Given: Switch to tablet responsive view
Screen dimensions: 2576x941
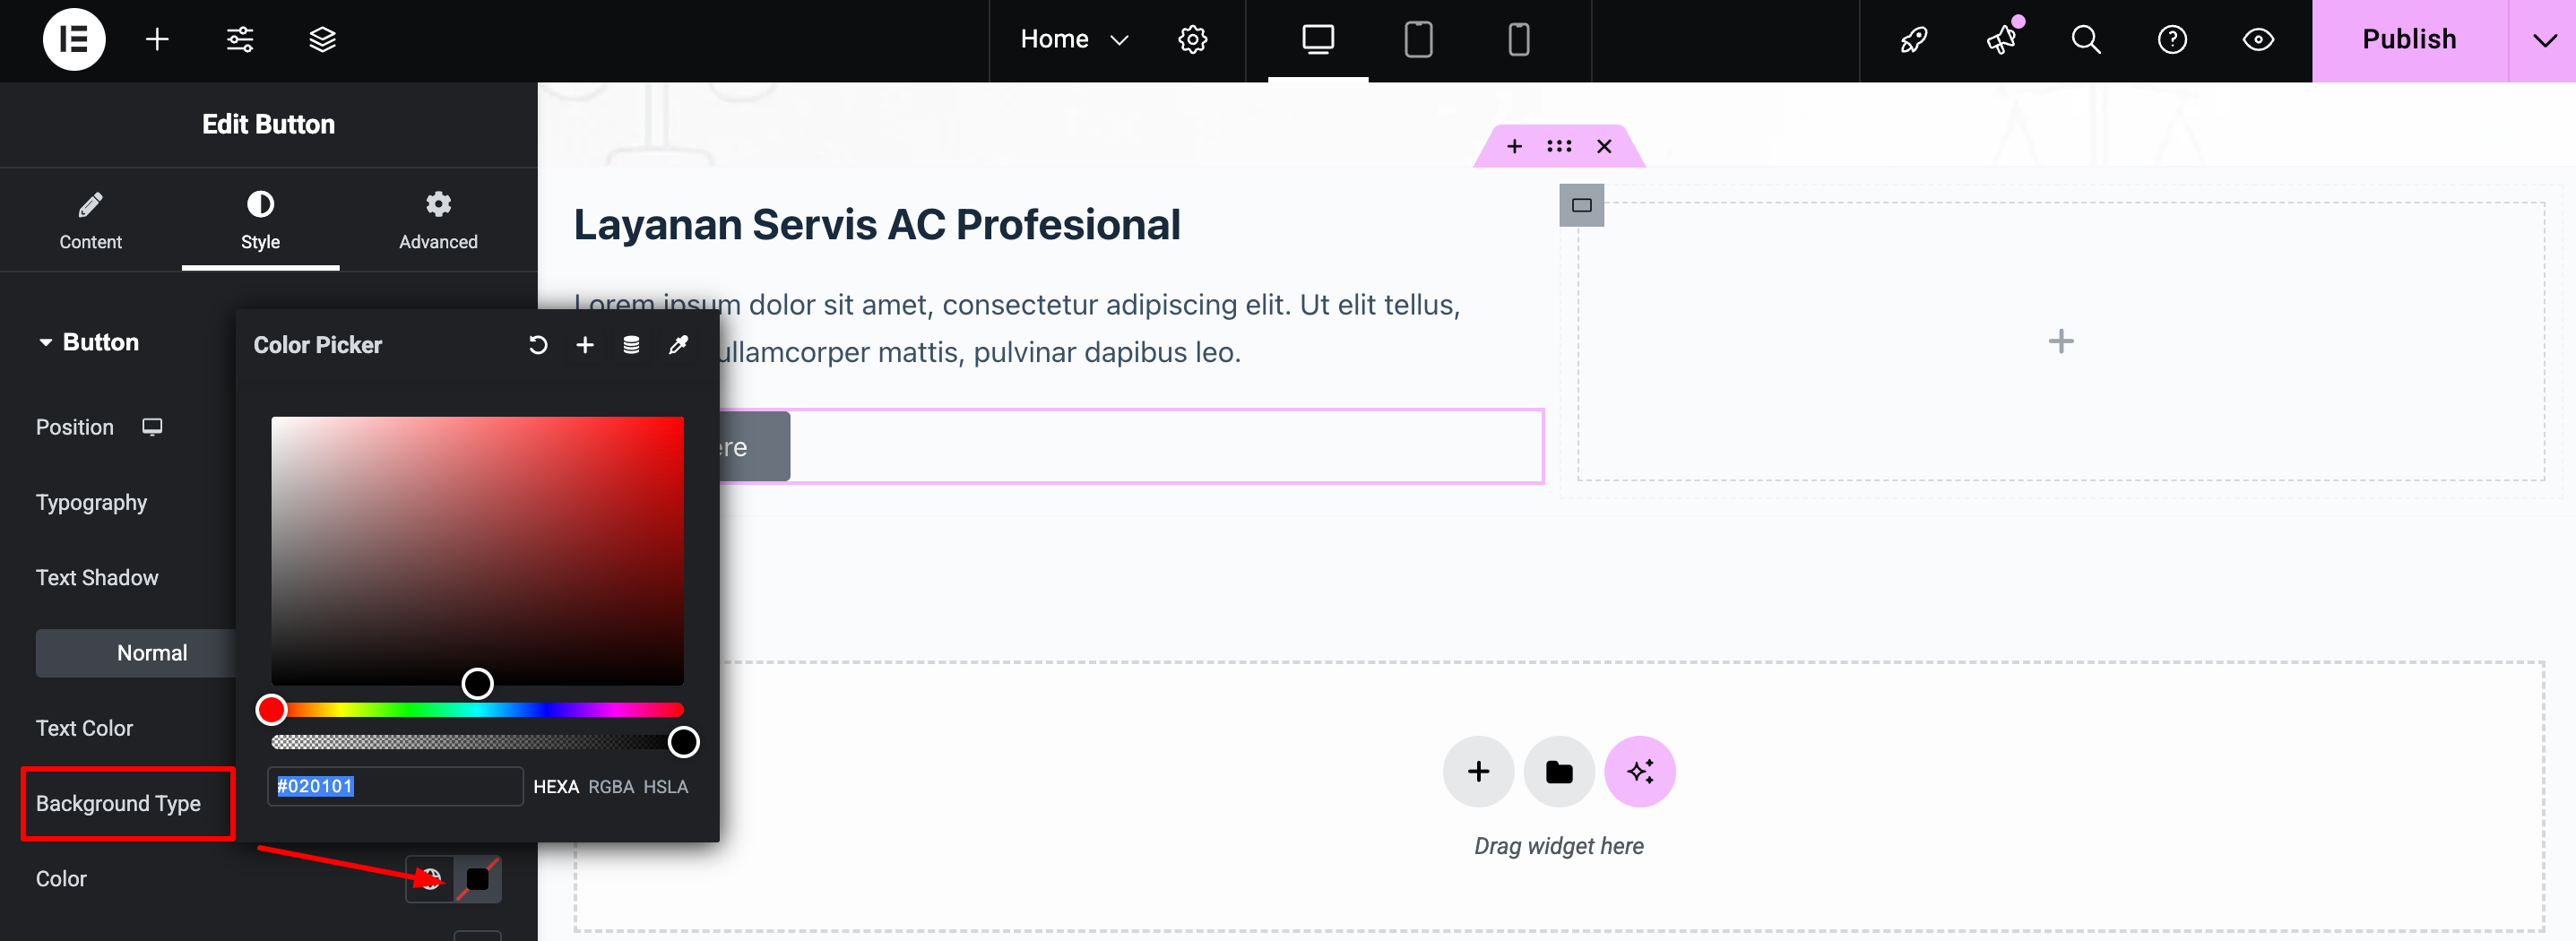Looking at the screenshot, I should pos(1418,40).
